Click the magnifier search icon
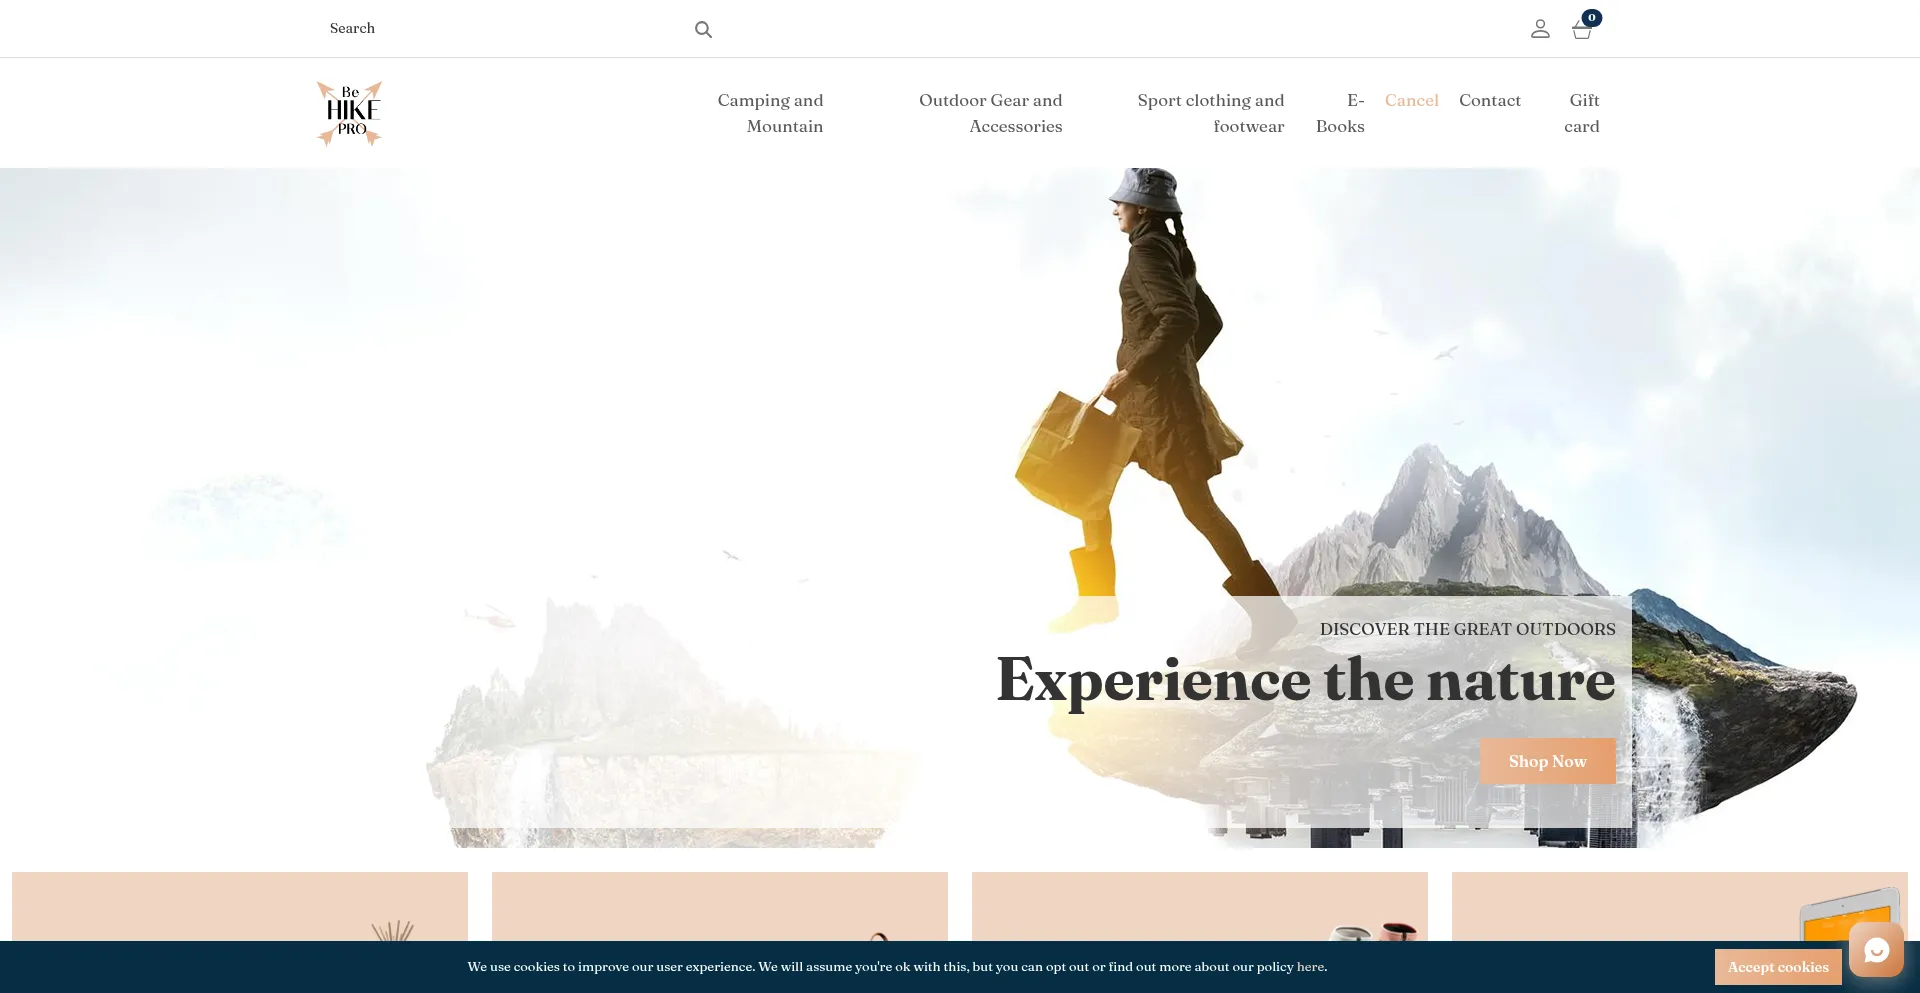Image resolution: width=1920 pixels, height=993 pixels. tap(703, 30)
